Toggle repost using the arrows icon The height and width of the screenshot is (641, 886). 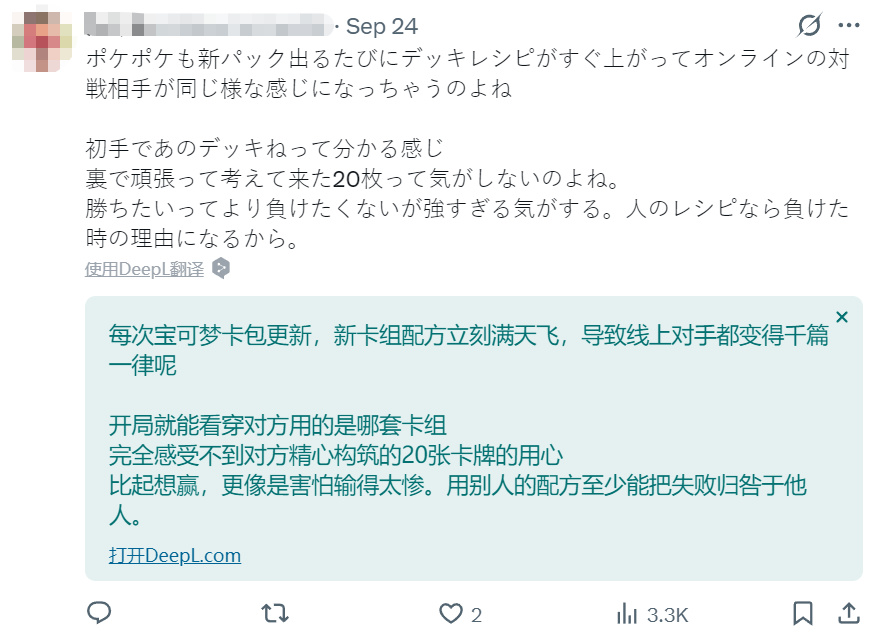(x=274, y=612)
